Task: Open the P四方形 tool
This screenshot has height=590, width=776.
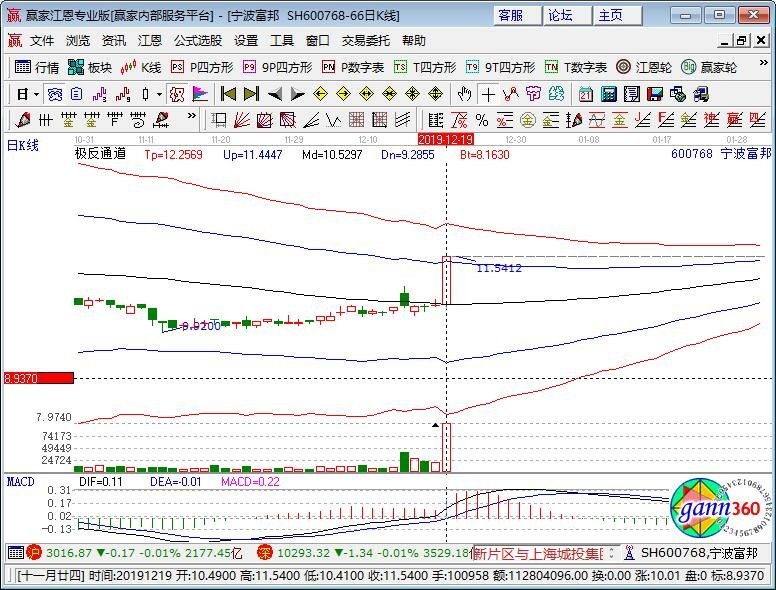Action: coord(202,67)
